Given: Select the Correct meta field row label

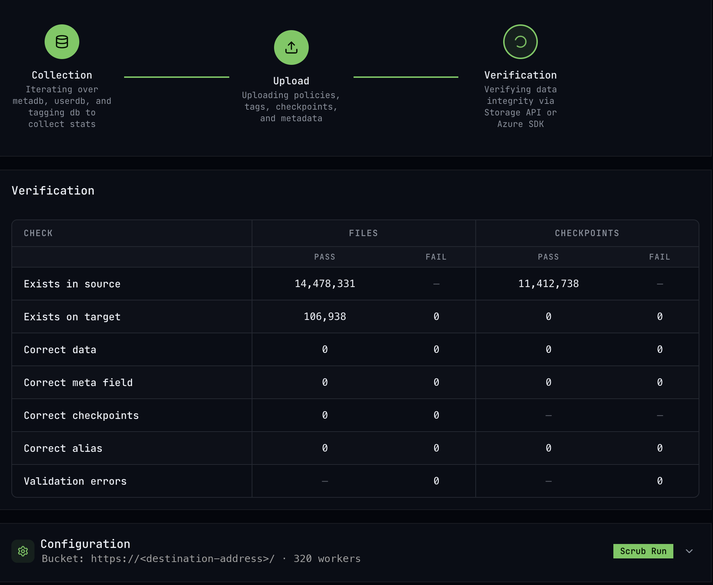Looking at the screenshot, I should coord(78,383).
